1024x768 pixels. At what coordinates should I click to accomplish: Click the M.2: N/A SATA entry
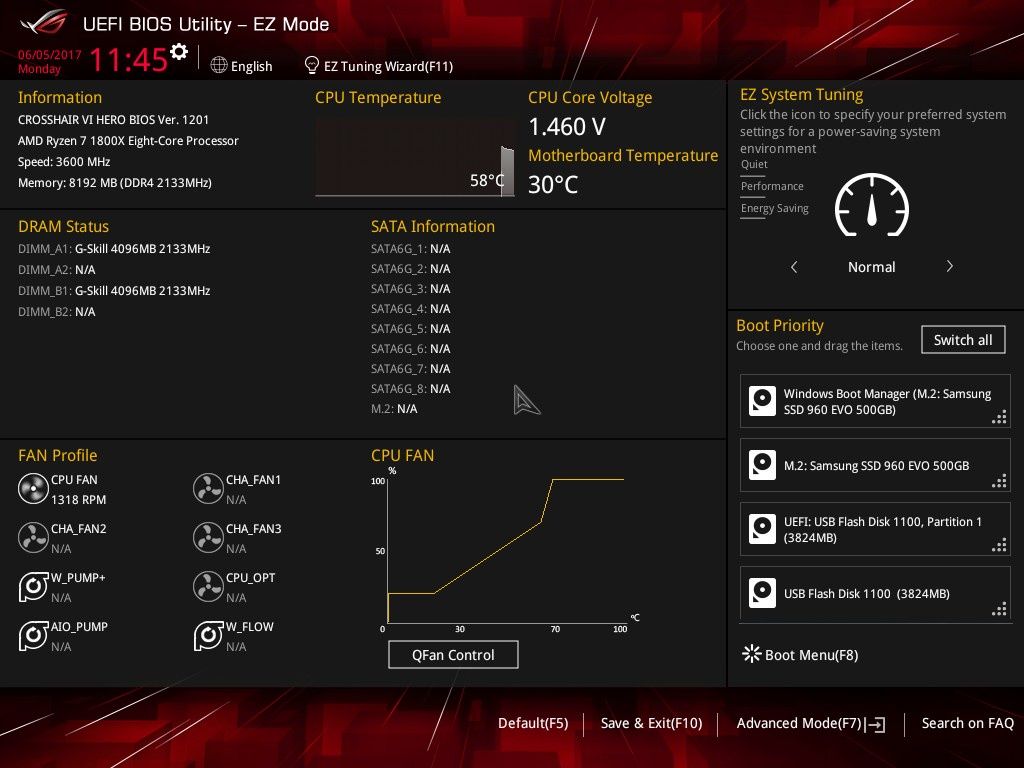pyautogui.click(x=394, y=409)
